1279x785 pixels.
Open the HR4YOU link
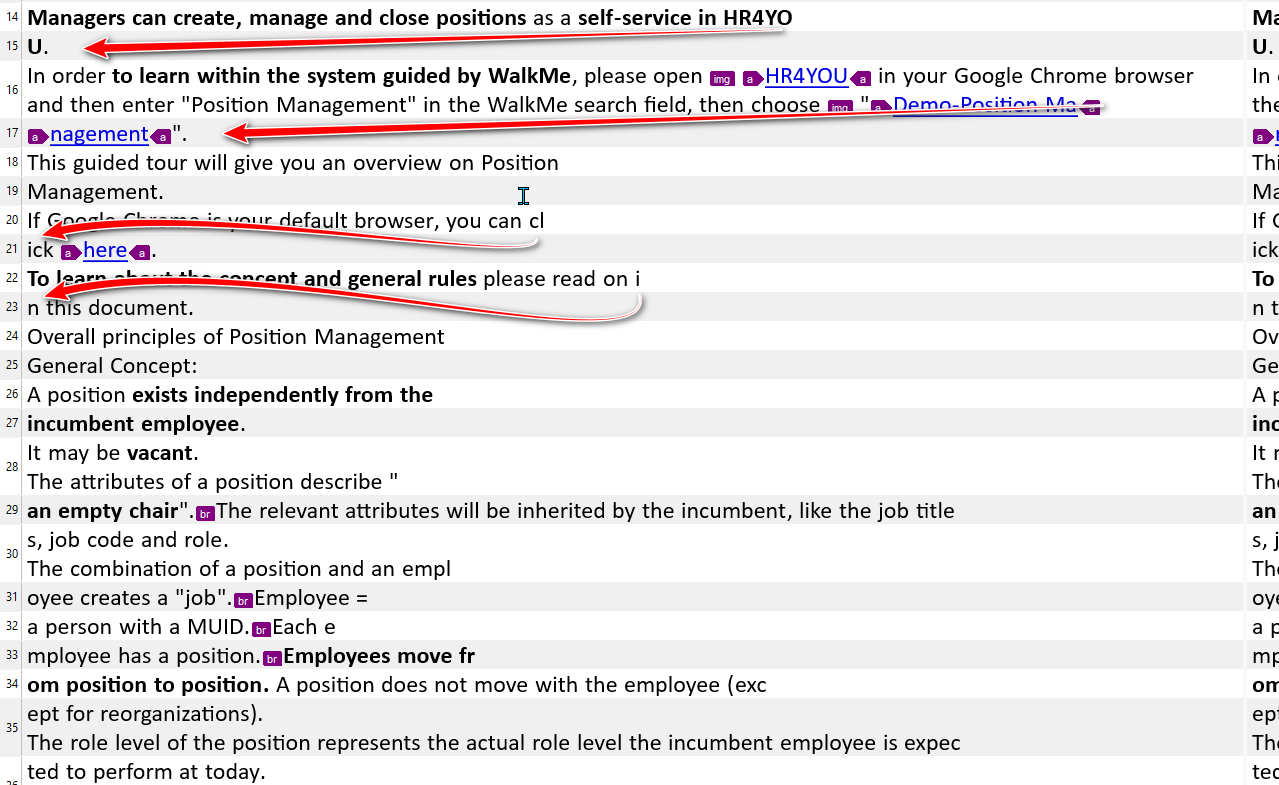pos(806,77)
